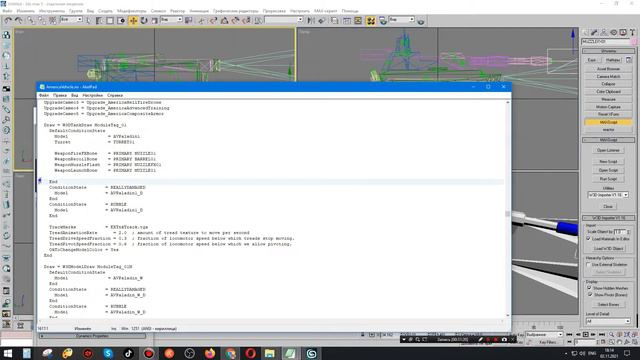Open the AkelPad File menu
The image size is (640, 360).
(x=44, y=95)
